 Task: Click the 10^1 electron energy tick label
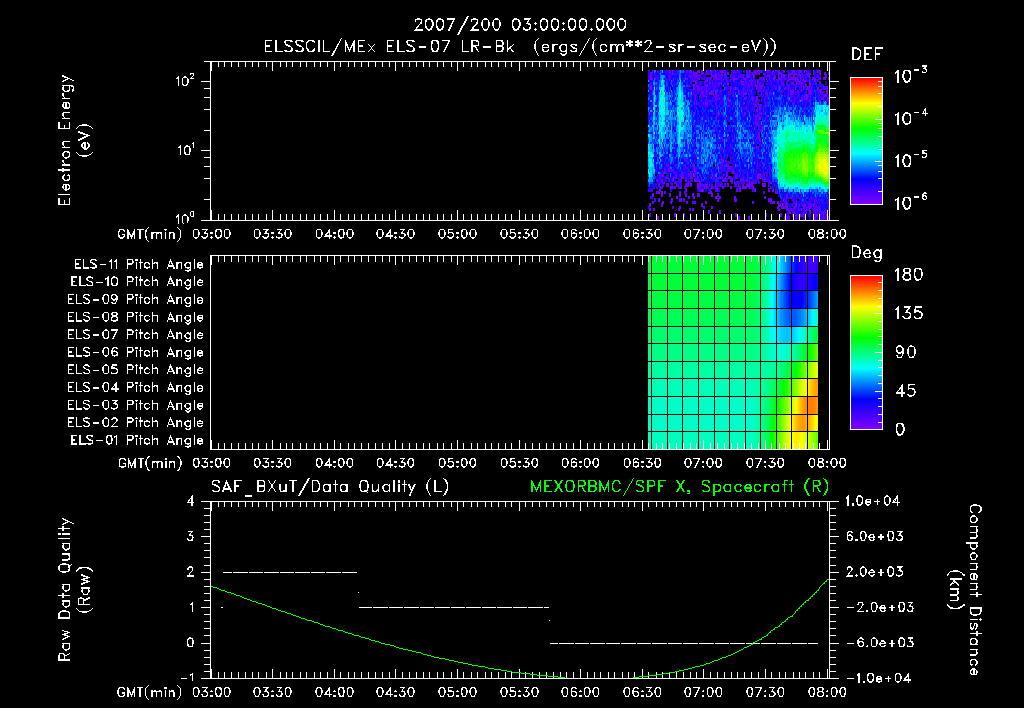click(185, 150)
